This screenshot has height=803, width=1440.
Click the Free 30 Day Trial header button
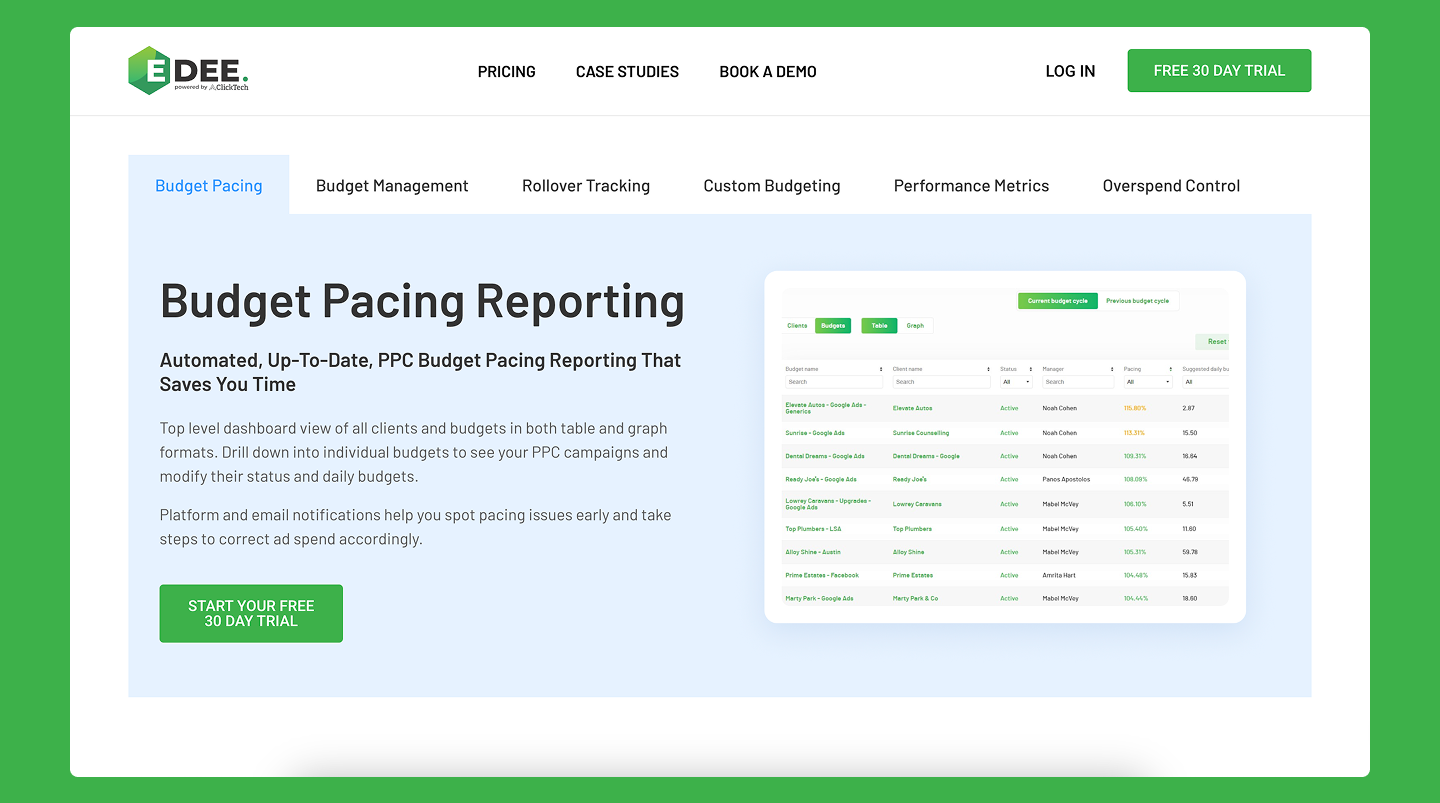point(1219,71)
